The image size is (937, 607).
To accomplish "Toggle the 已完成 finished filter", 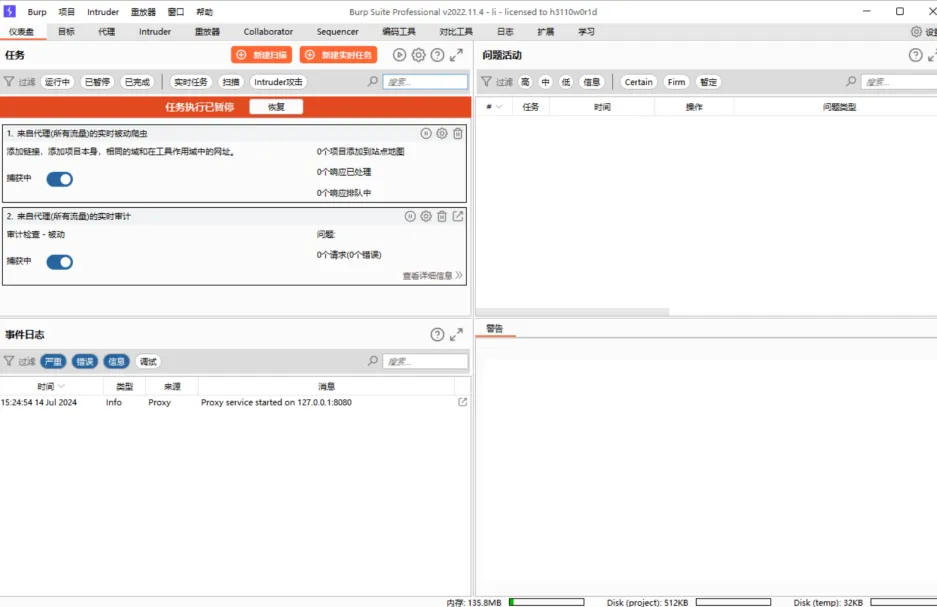I will pyautogui.click(x=137, y=82).
